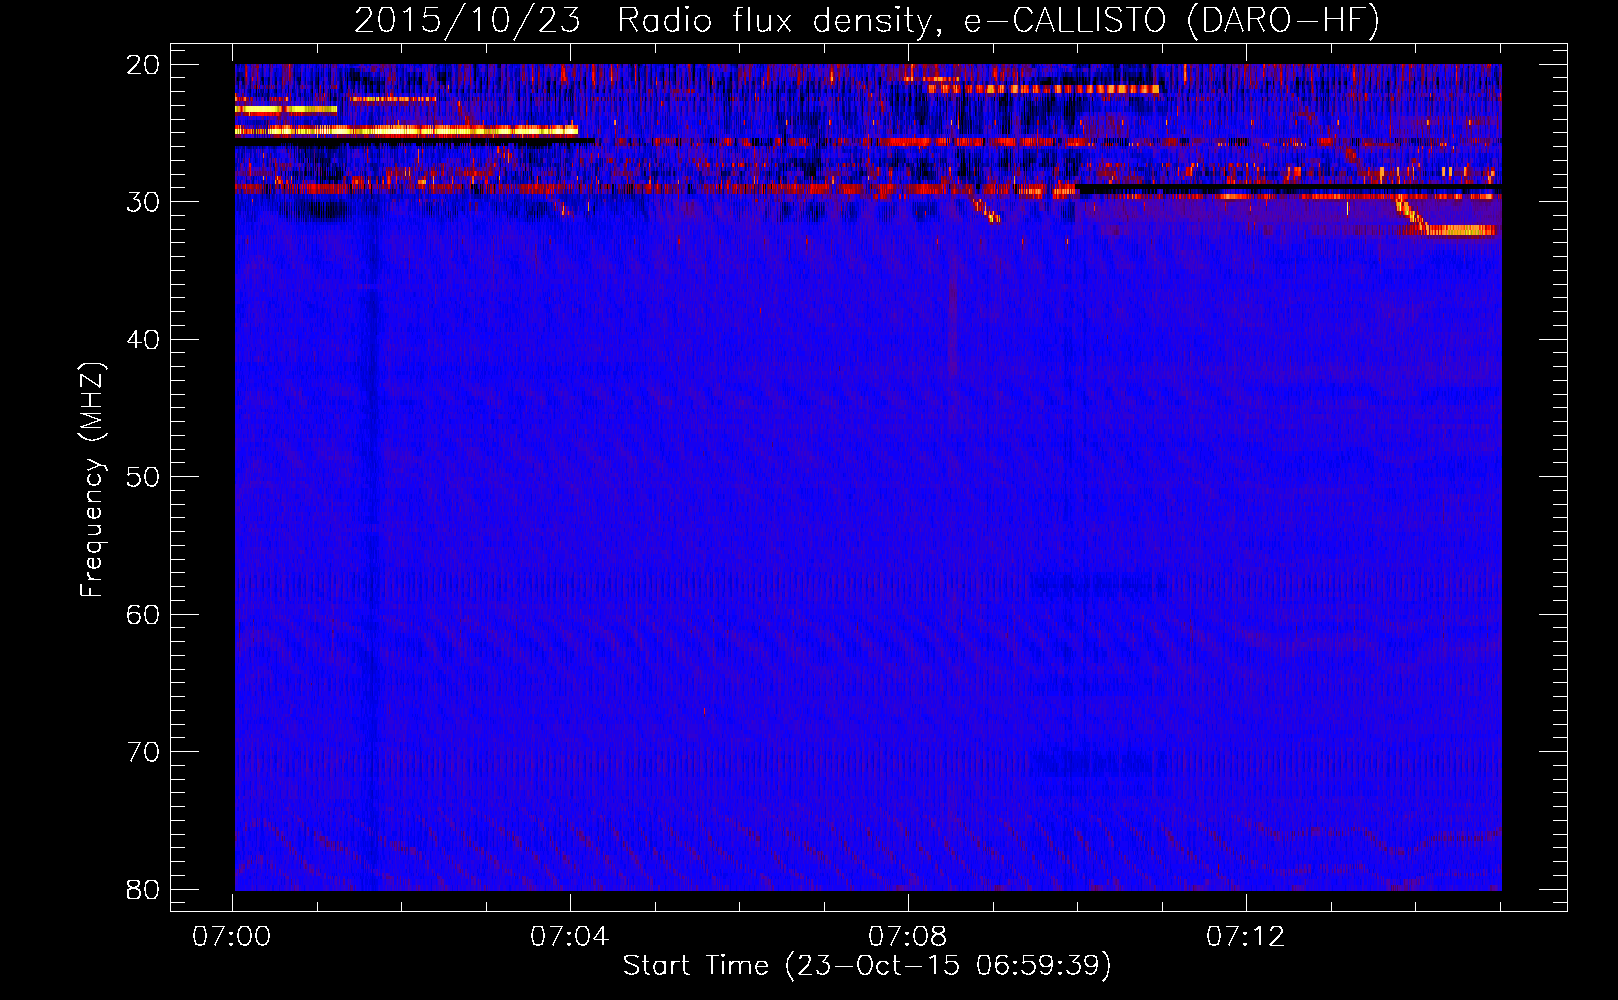Click the bright yellow band near 25 MHz

click(x=406, y=130)
